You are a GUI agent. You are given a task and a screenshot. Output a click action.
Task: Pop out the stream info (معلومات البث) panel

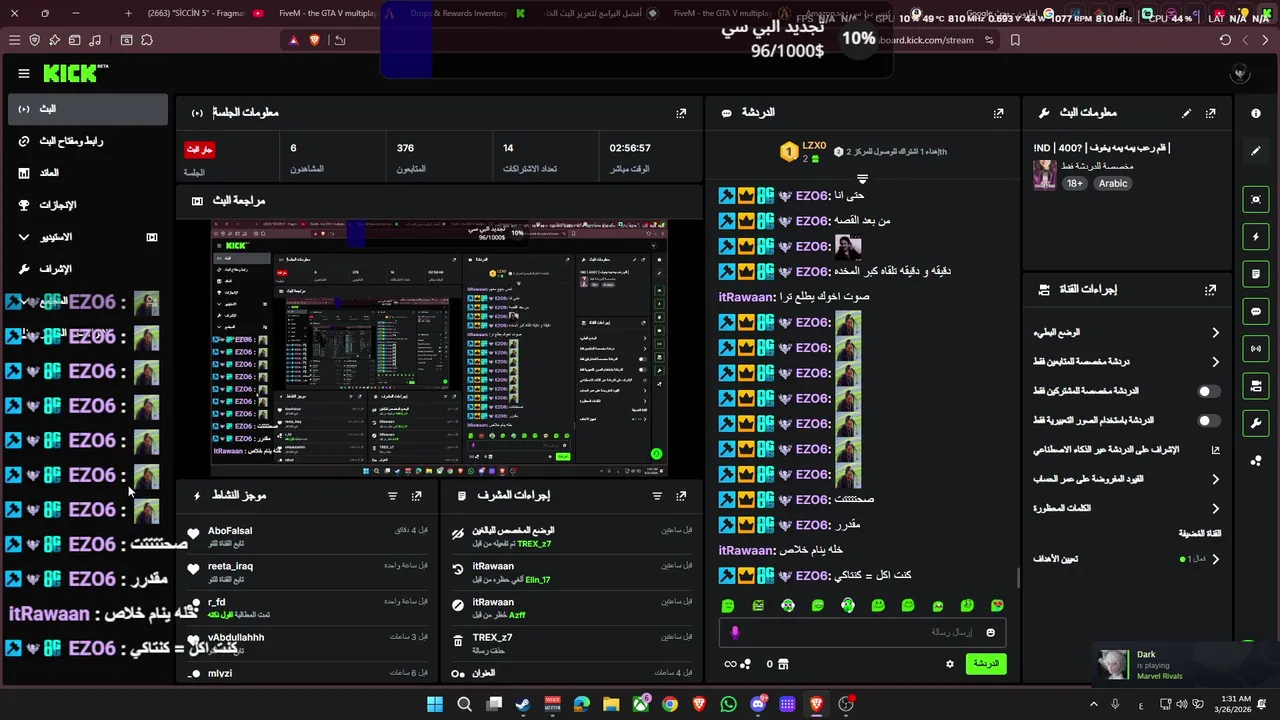click(x=1211, y=113)
